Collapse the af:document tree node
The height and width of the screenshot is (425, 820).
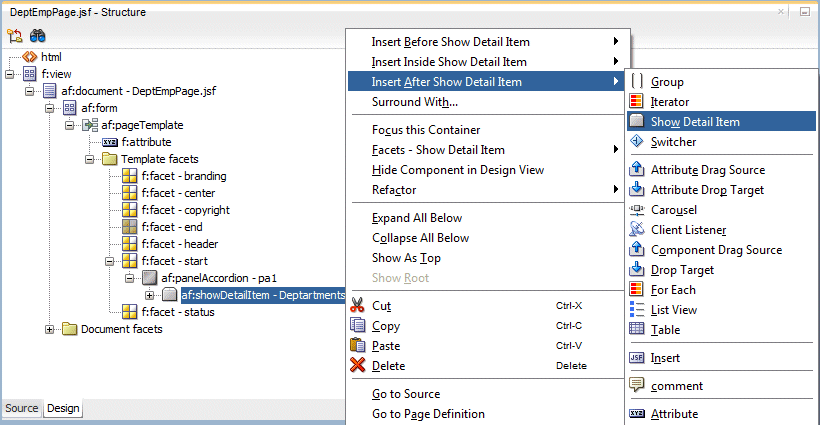click(x=29, y=91)
